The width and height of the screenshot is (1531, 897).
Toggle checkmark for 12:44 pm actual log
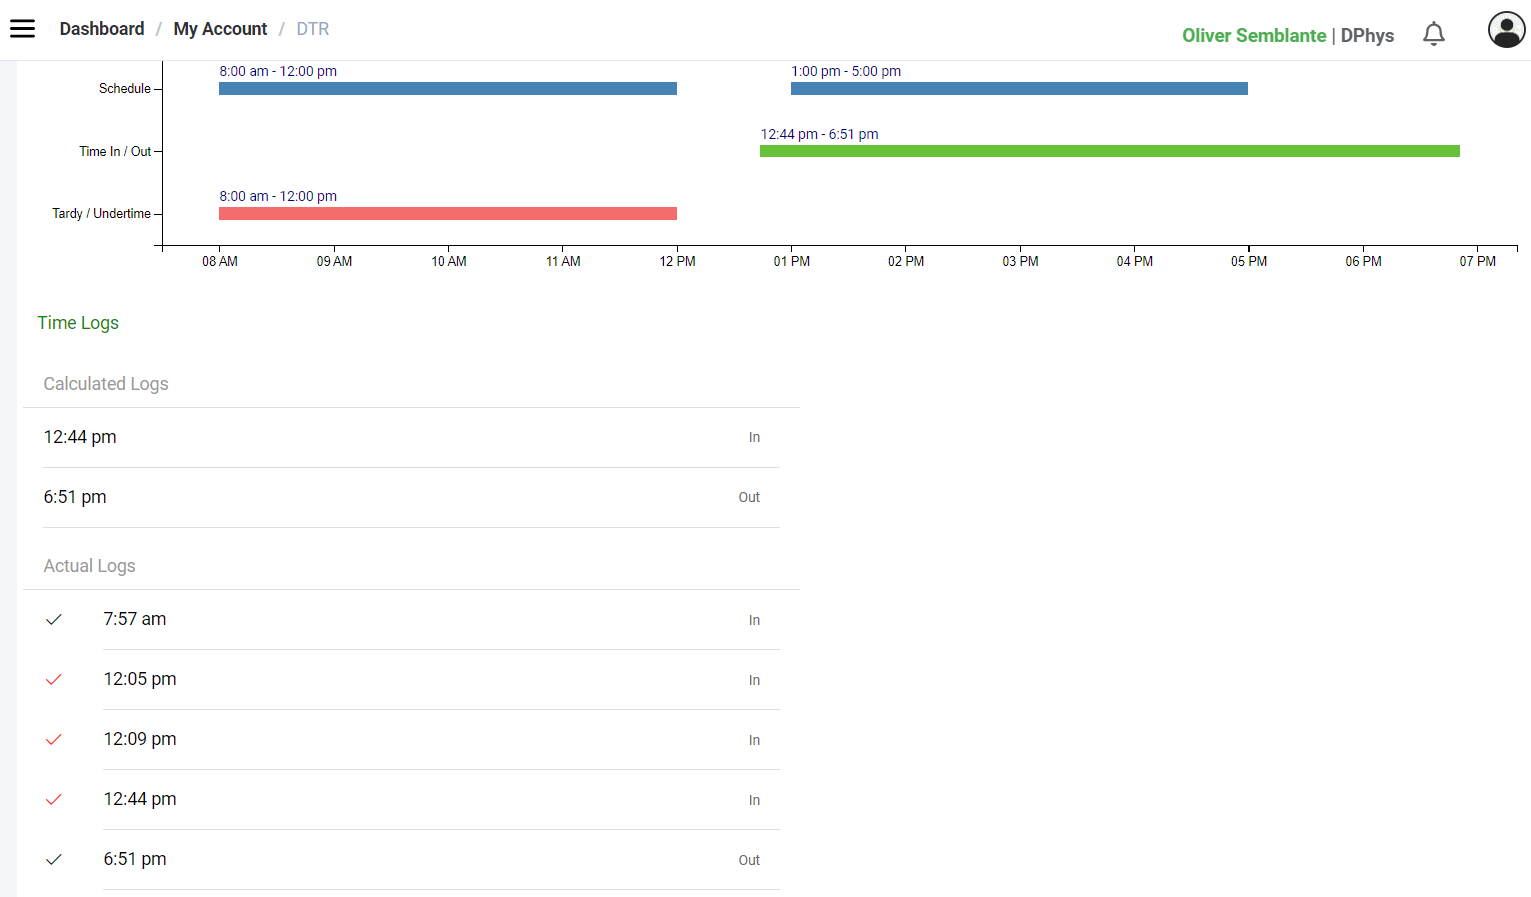click(54, 800)
